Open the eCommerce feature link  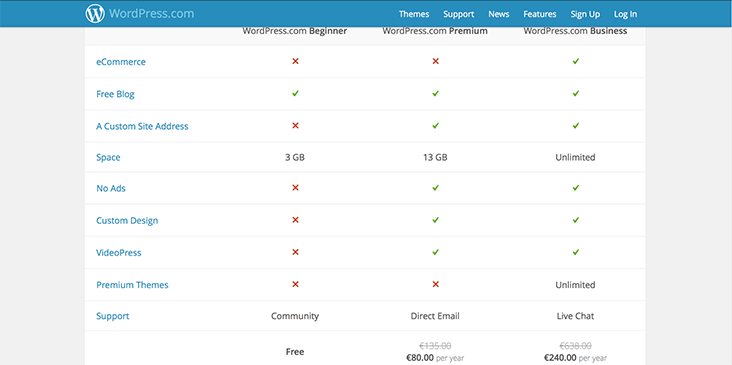click(x=121, y=62)
